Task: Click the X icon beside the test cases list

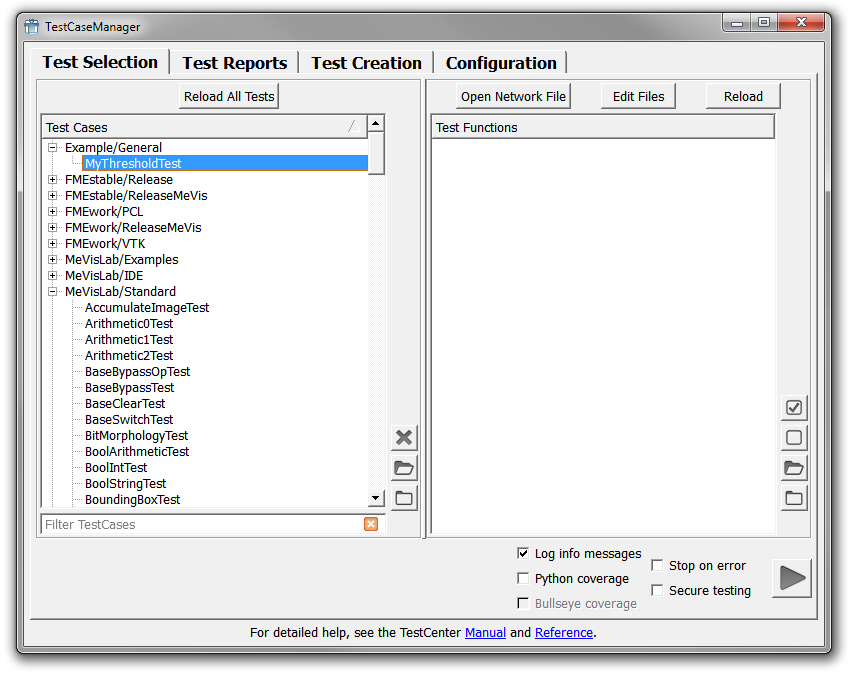Action: point(404,438)
